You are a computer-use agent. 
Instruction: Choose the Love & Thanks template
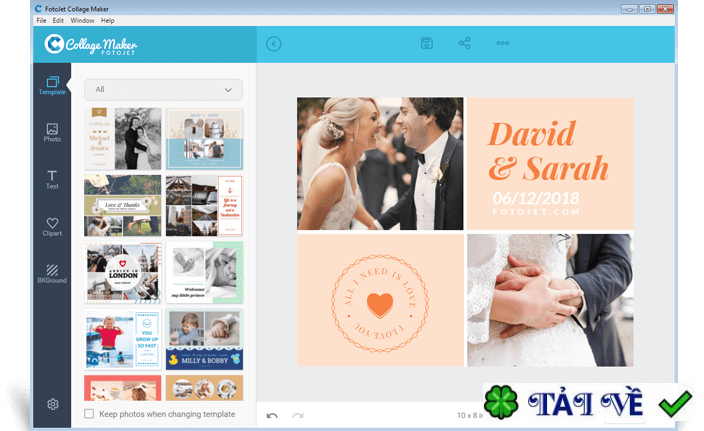[x=123, y=205]
